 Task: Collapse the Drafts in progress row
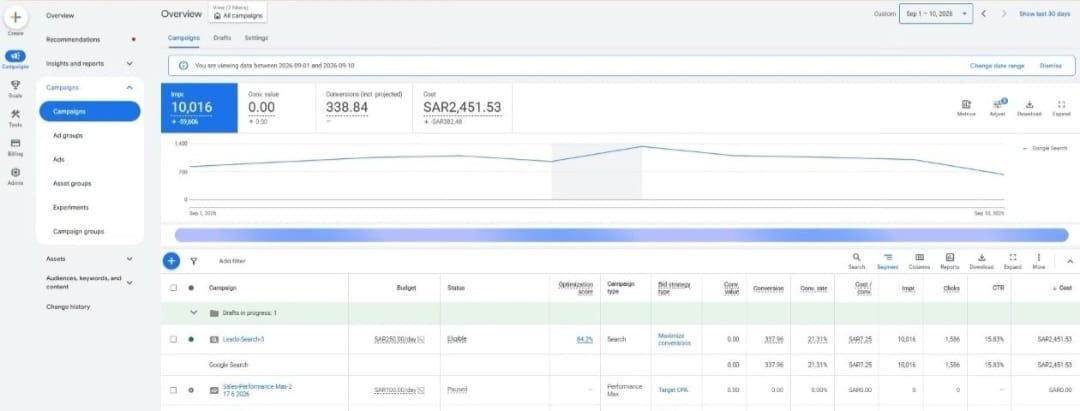(x=194, y=313)
